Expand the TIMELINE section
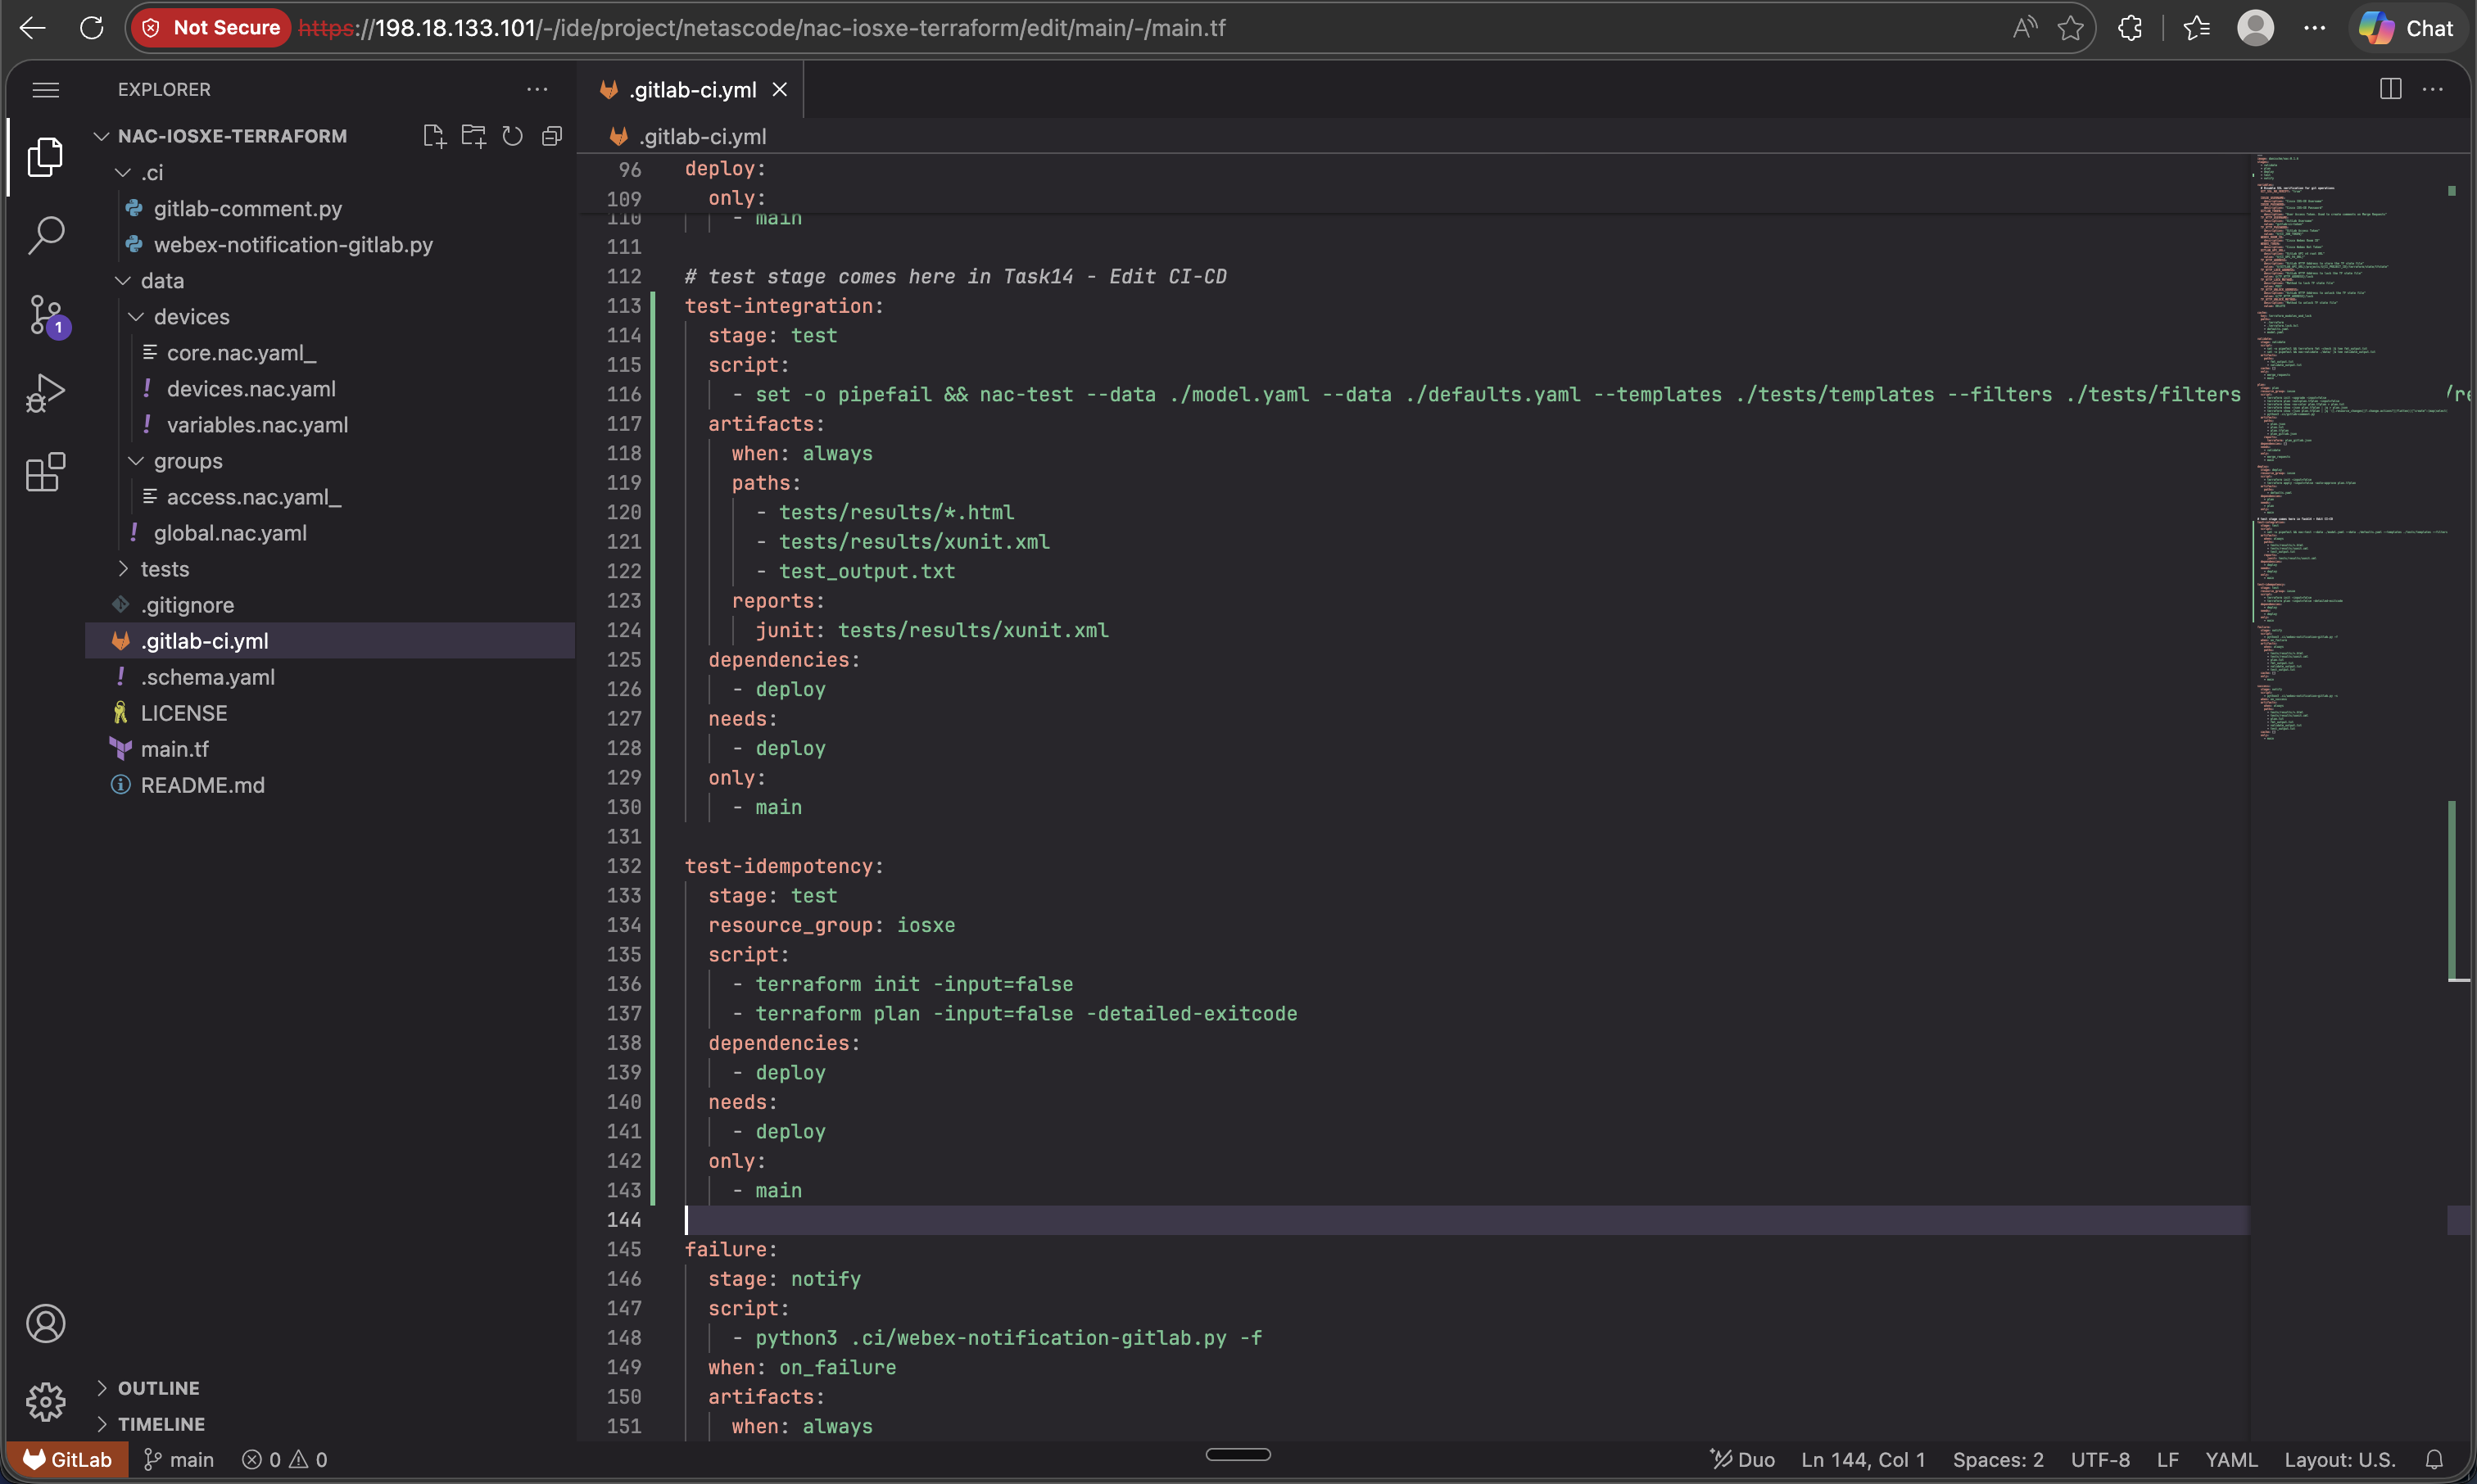The height and width of the screenshot is (1484, 2477). click(161, 1424)
